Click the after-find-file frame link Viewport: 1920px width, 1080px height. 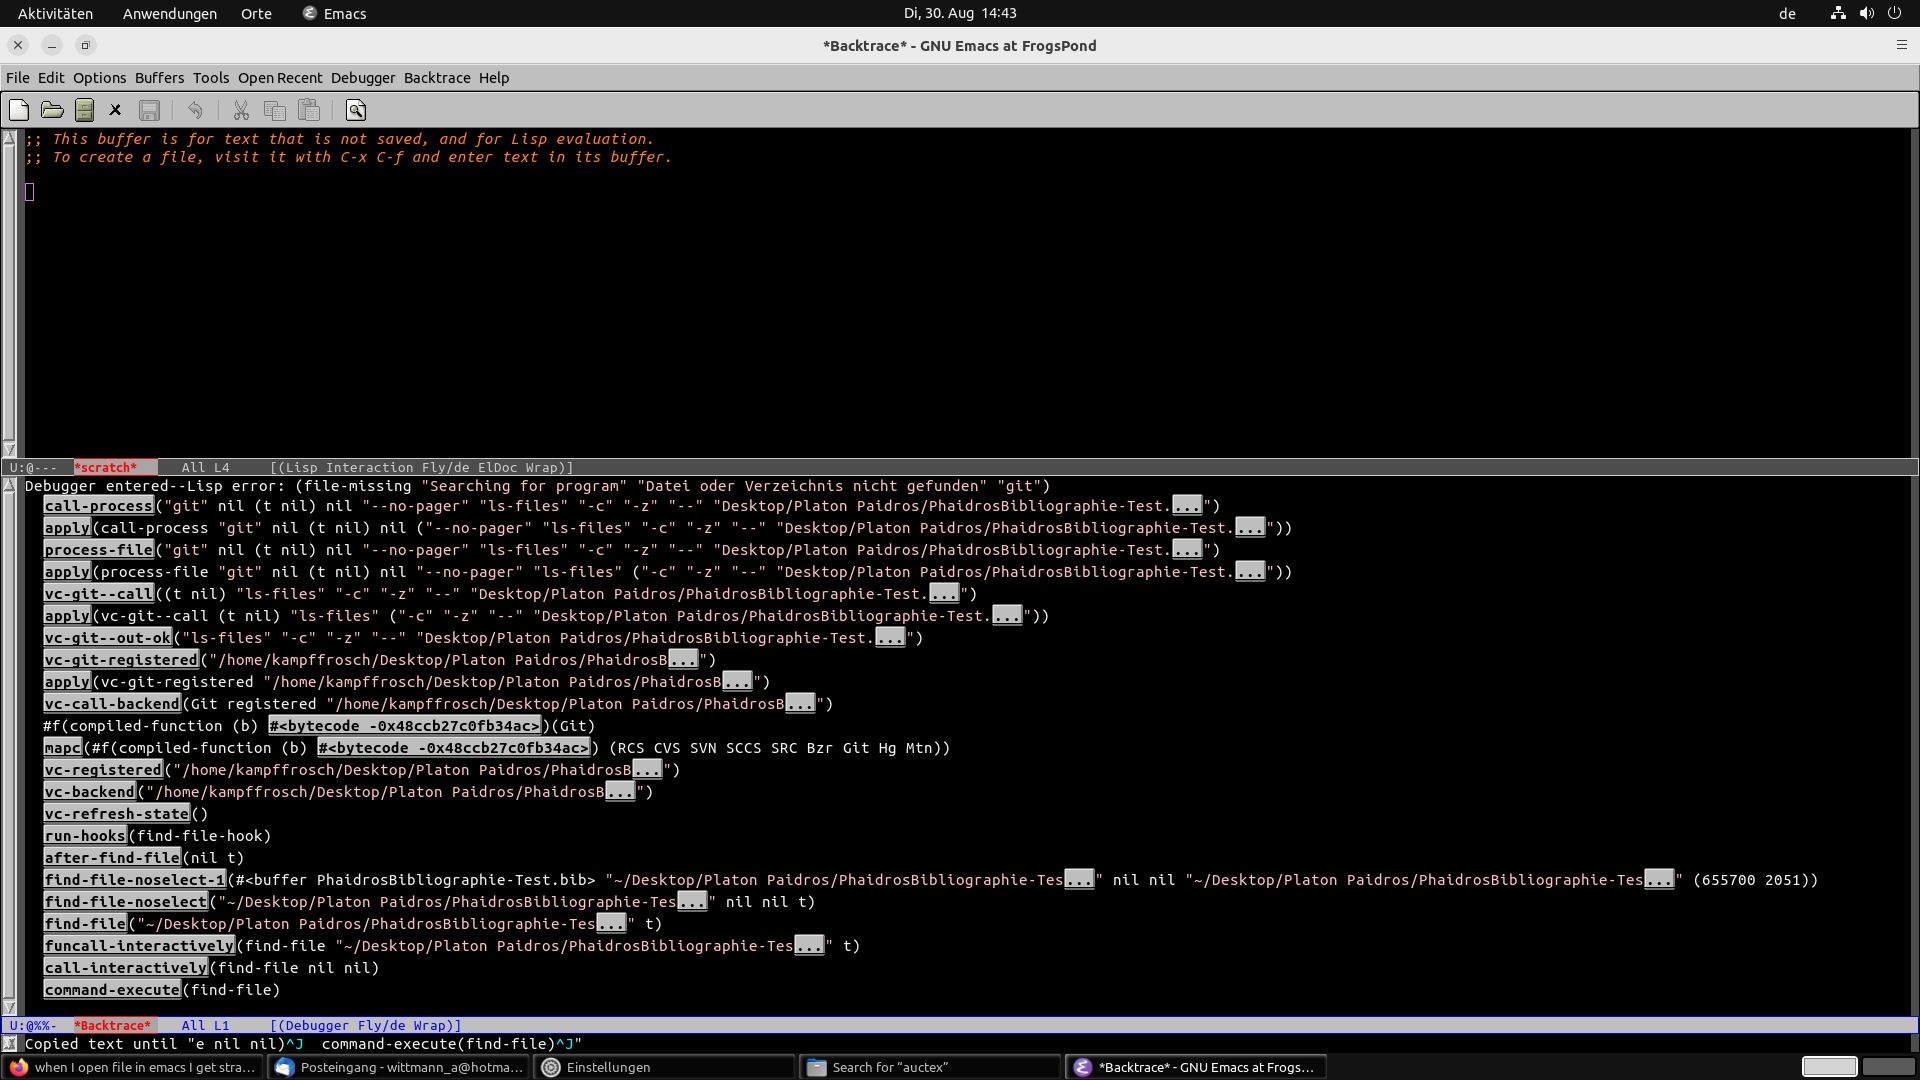pos(112,858)
